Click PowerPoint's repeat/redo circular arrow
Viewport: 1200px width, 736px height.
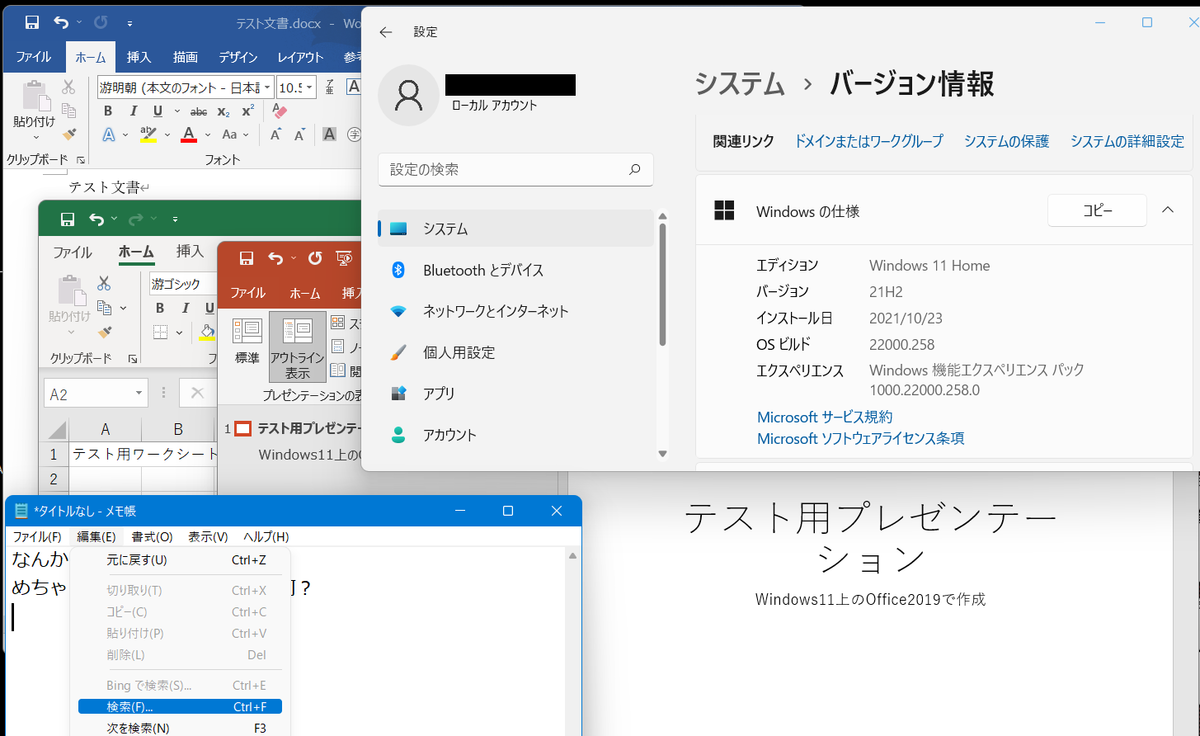coord(315,258)
